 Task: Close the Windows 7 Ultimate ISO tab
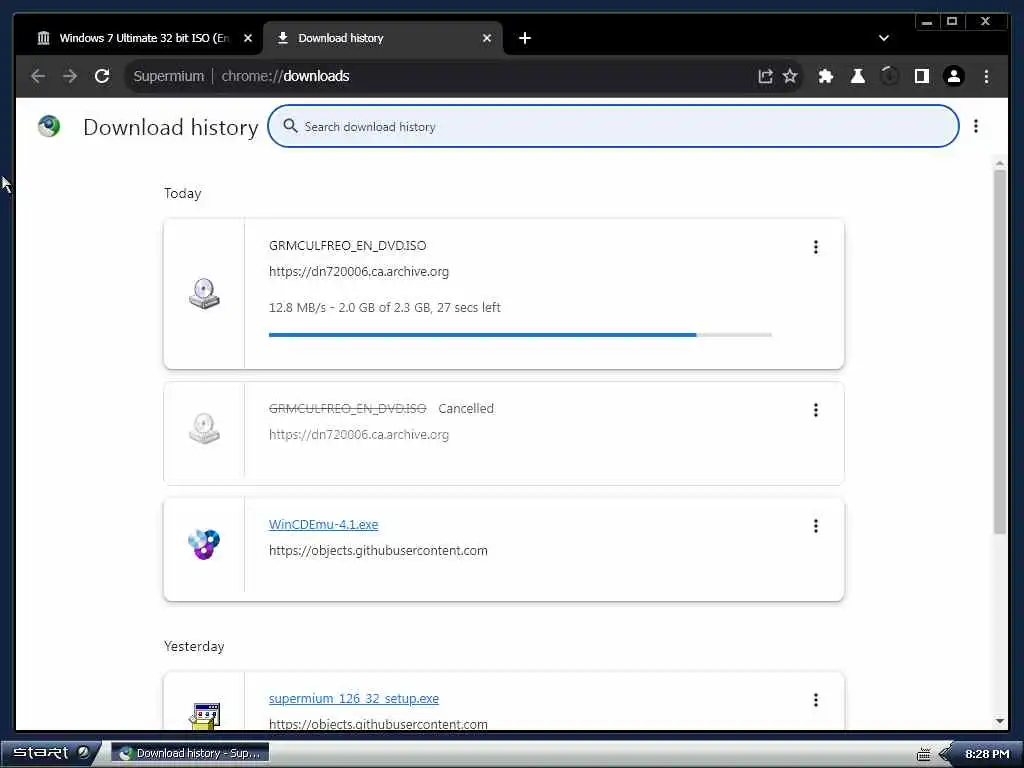[x=248, y=38]
